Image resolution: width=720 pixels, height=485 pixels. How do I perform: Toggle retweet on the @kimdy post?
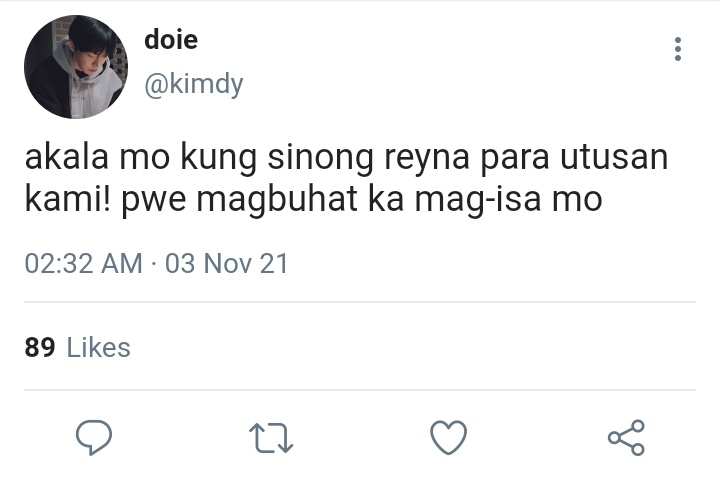pos(271,438)
